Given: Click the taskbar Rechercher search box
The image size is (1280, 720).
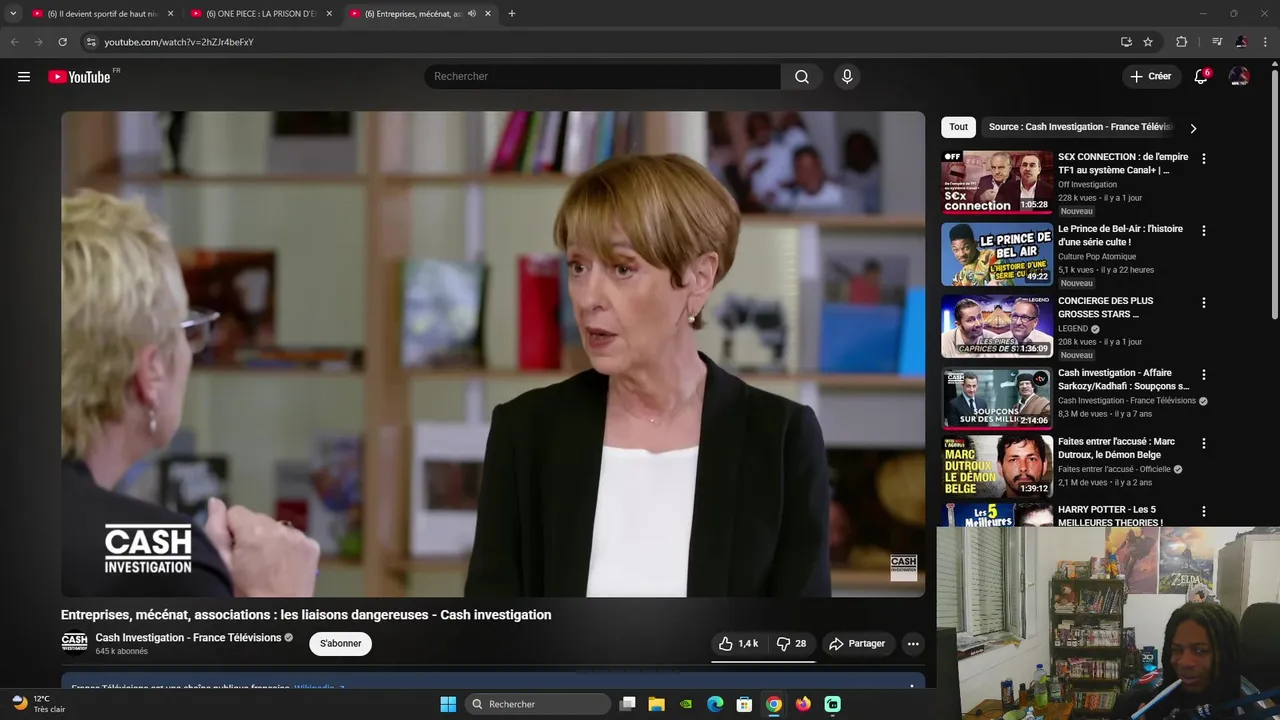Looking at the screenshot, I should 539,704.
